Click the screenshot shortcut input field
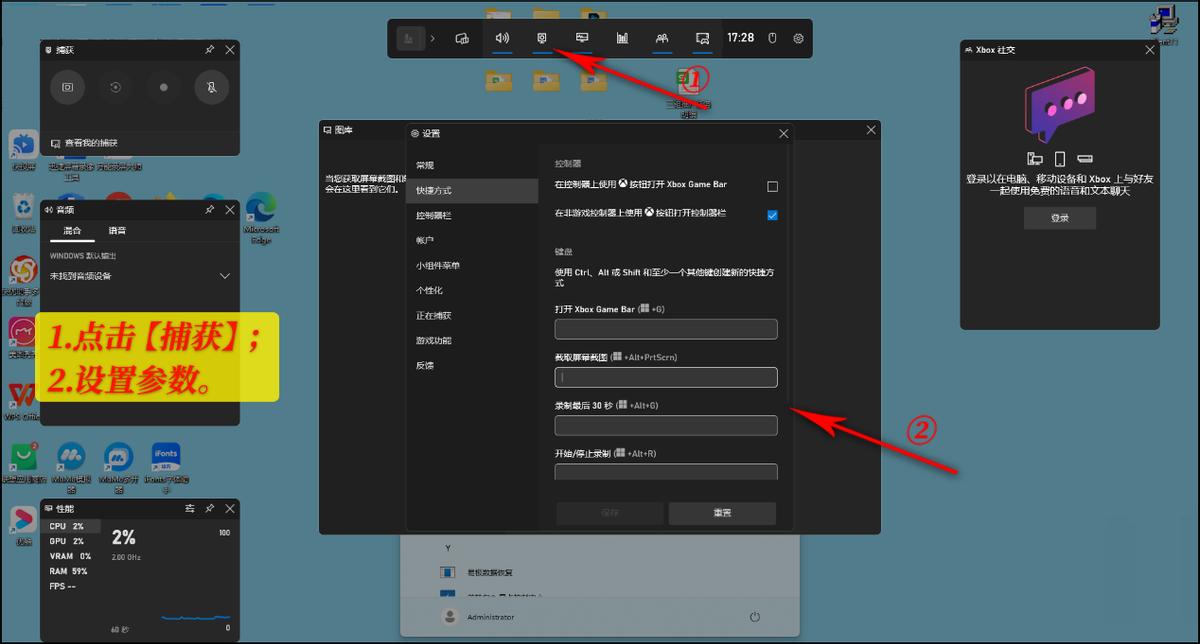This screenshot has height=644, width=1200. [665, 377]
